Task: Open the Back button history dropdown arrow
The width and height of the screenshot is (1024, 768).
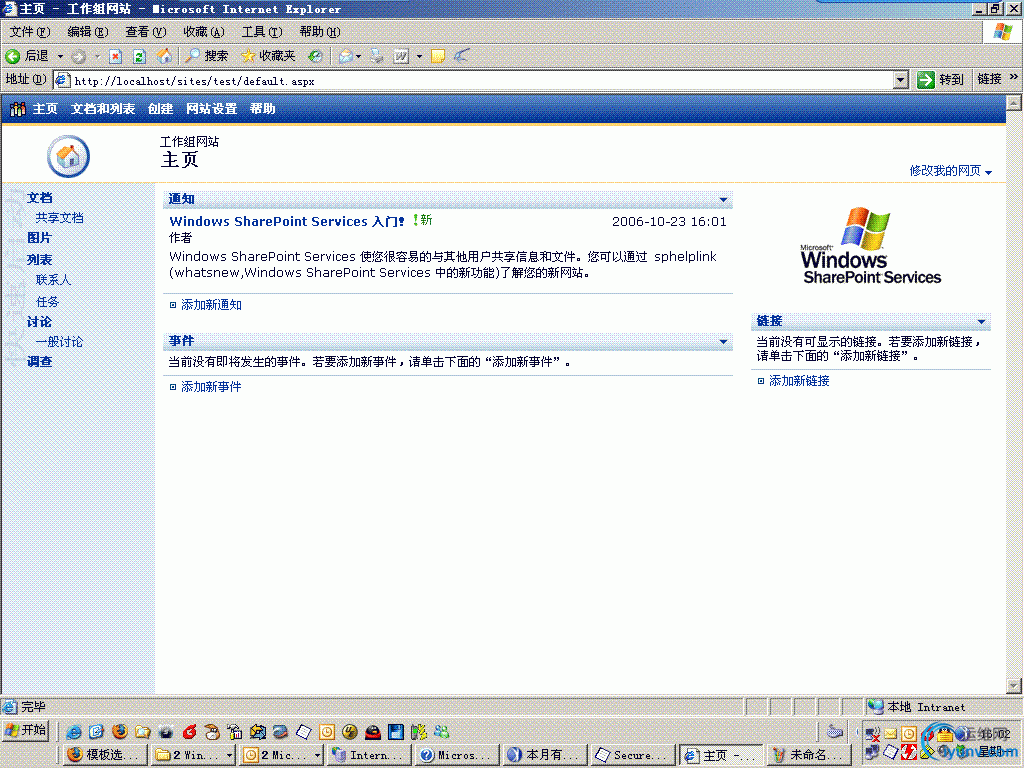Action: coord(60,57)
